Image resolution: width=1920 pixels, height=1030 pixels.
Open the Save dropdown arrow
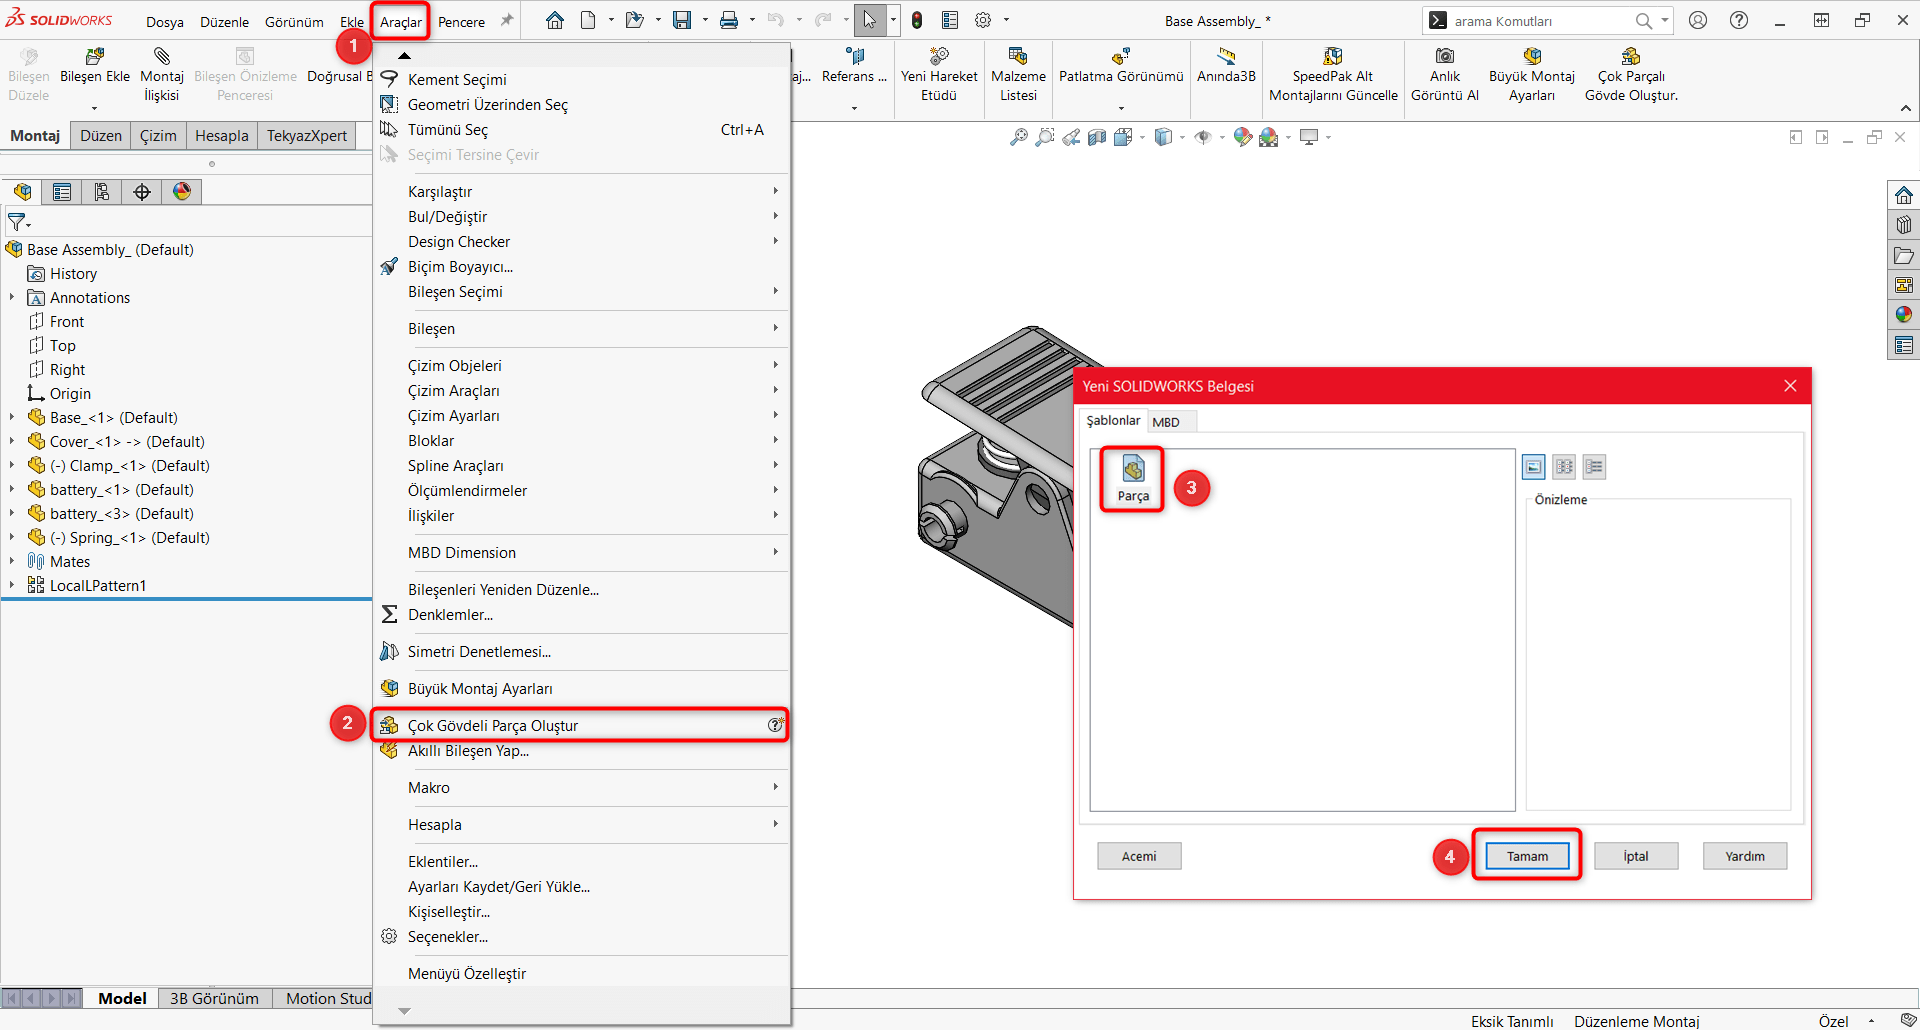click(x=705, y=20)
